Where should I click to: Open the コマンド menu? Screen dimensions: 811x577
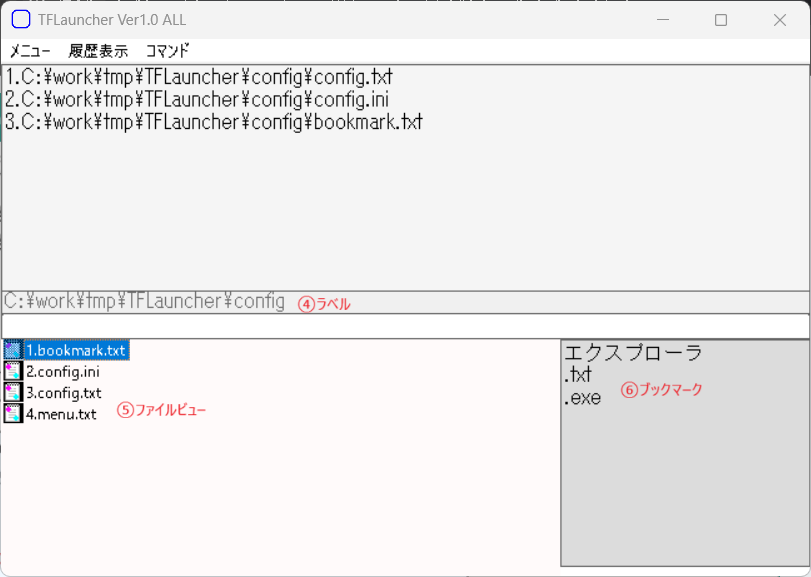[167, 51]
